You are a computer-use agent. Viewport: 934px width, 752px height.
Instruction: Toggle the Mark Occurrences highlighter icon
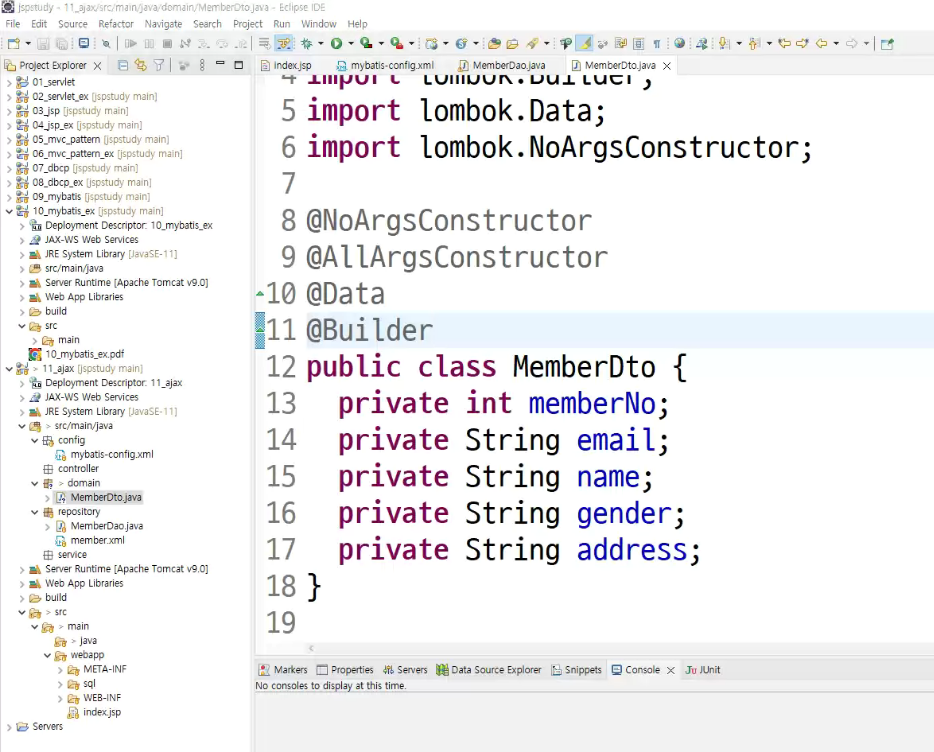coord(584,43)
